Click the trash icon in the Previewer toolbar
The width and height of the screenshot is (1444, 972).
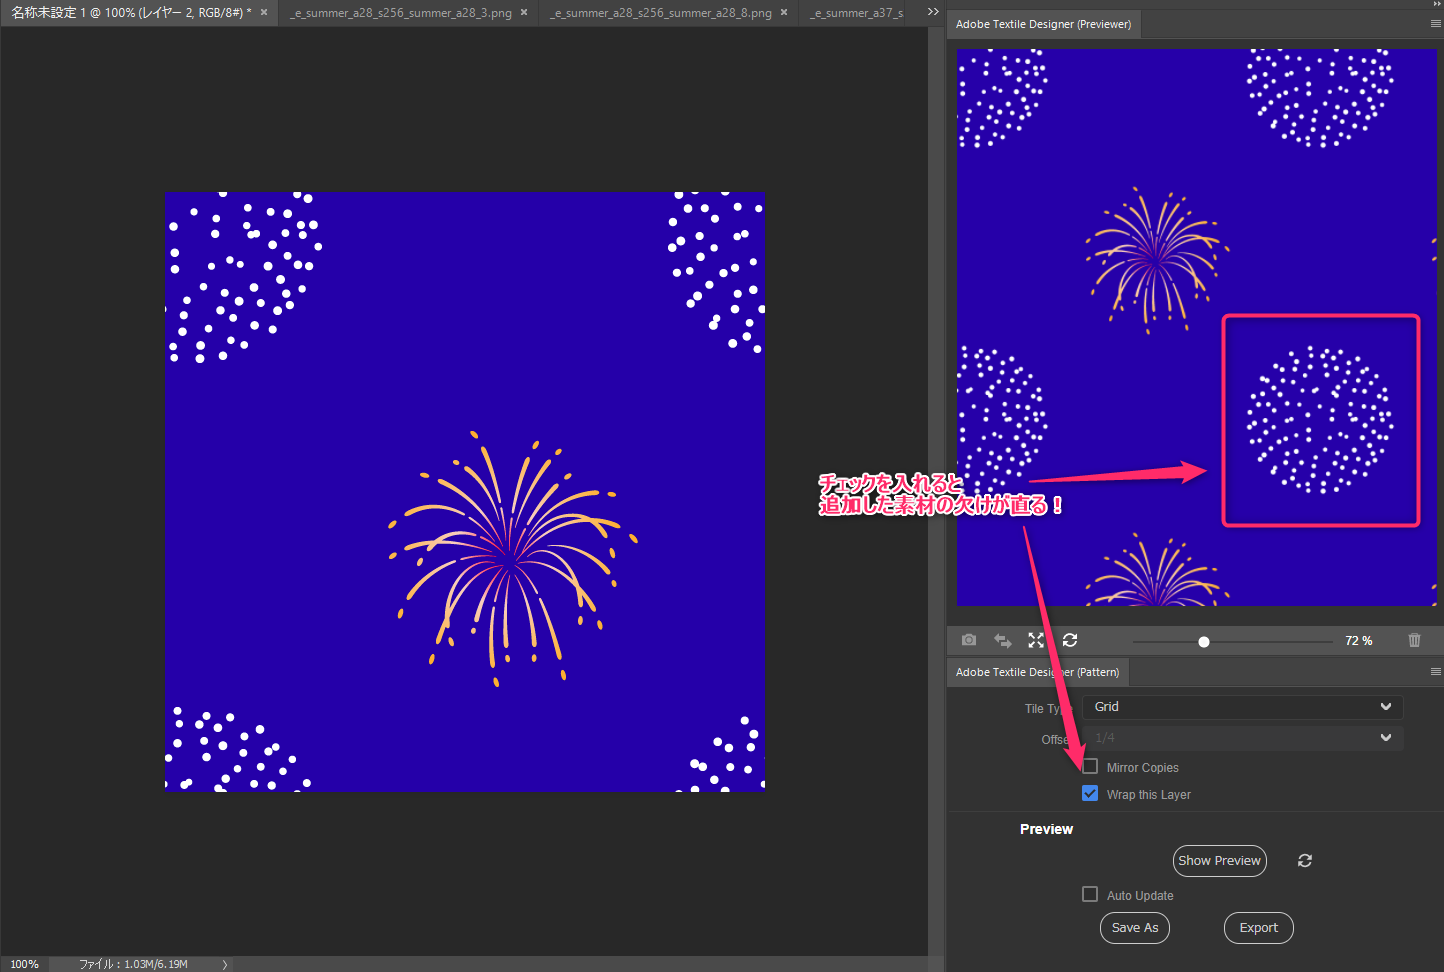coord(1414,640)
